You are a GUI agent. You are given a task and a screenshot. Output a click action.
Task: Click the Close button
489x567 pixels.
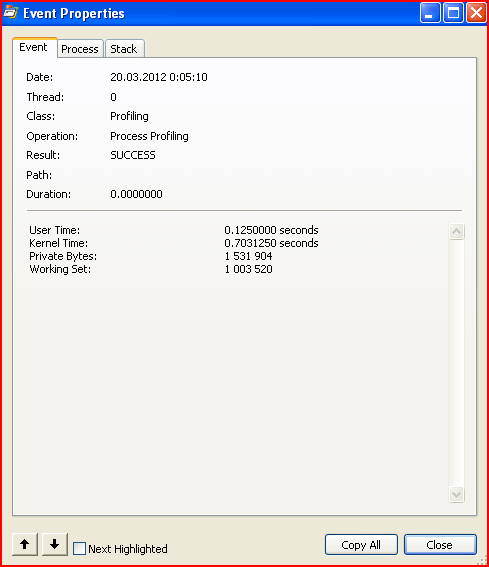click(x=440, y=545)
